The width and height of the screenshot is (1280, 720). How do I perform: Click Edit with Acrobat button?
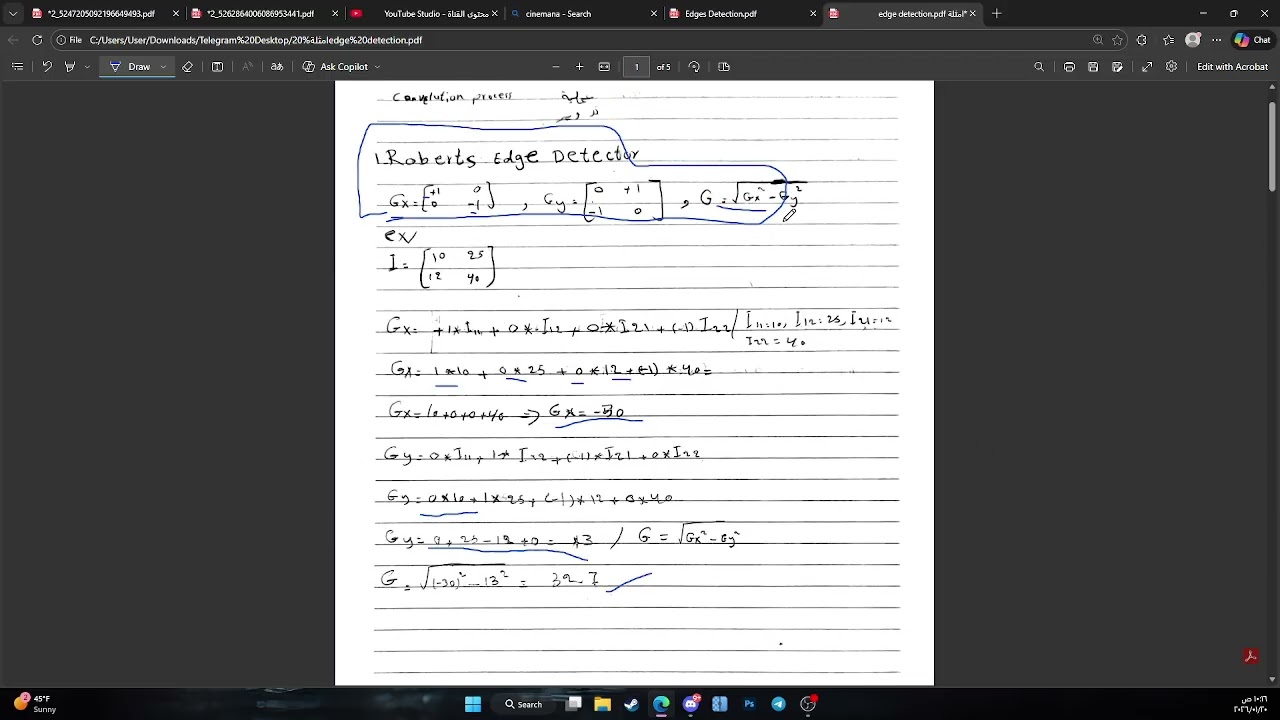pyautogui.click(x=1232, y=67)
